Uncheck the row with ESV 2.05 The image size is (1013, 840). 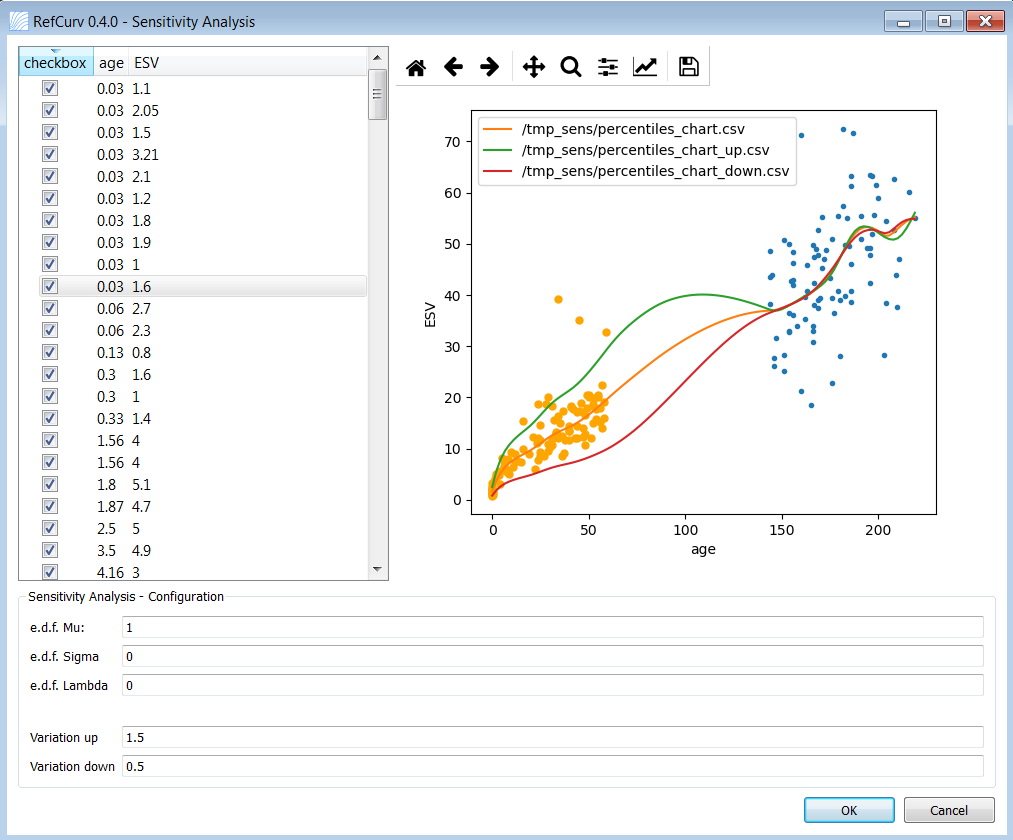pos(50,110)
